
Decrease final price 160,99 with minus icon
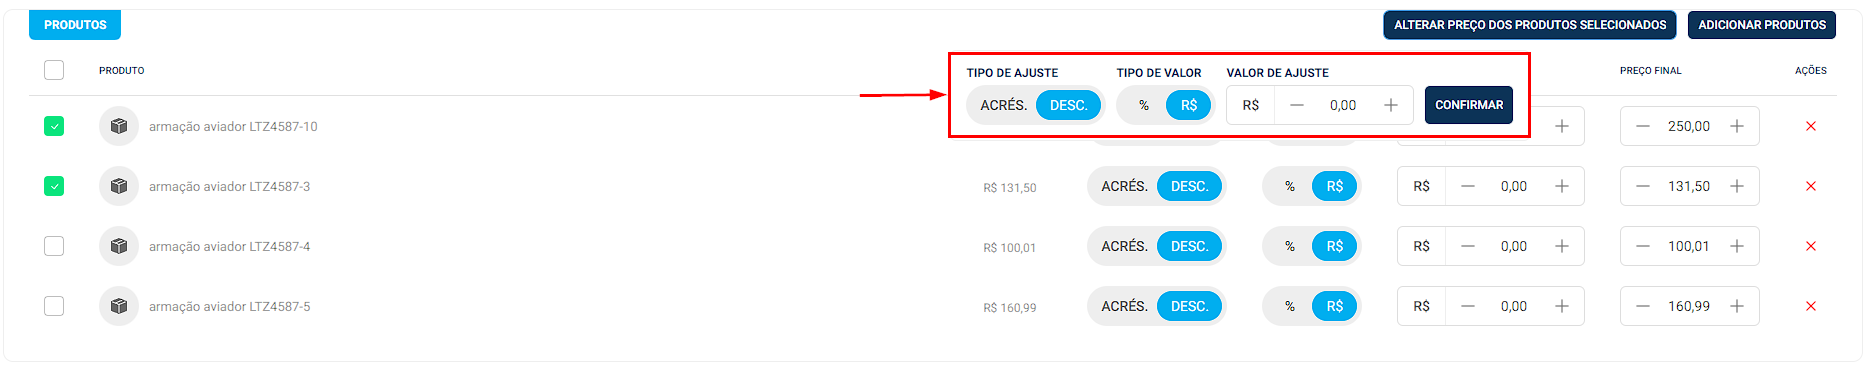(1643, 306)
